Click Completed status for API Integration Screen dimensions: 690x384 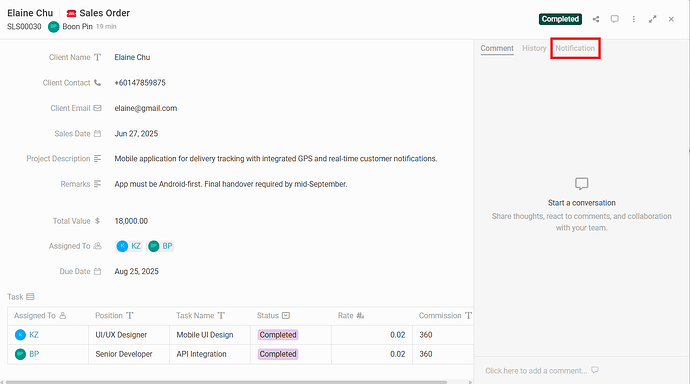click(x=278, y=354)
